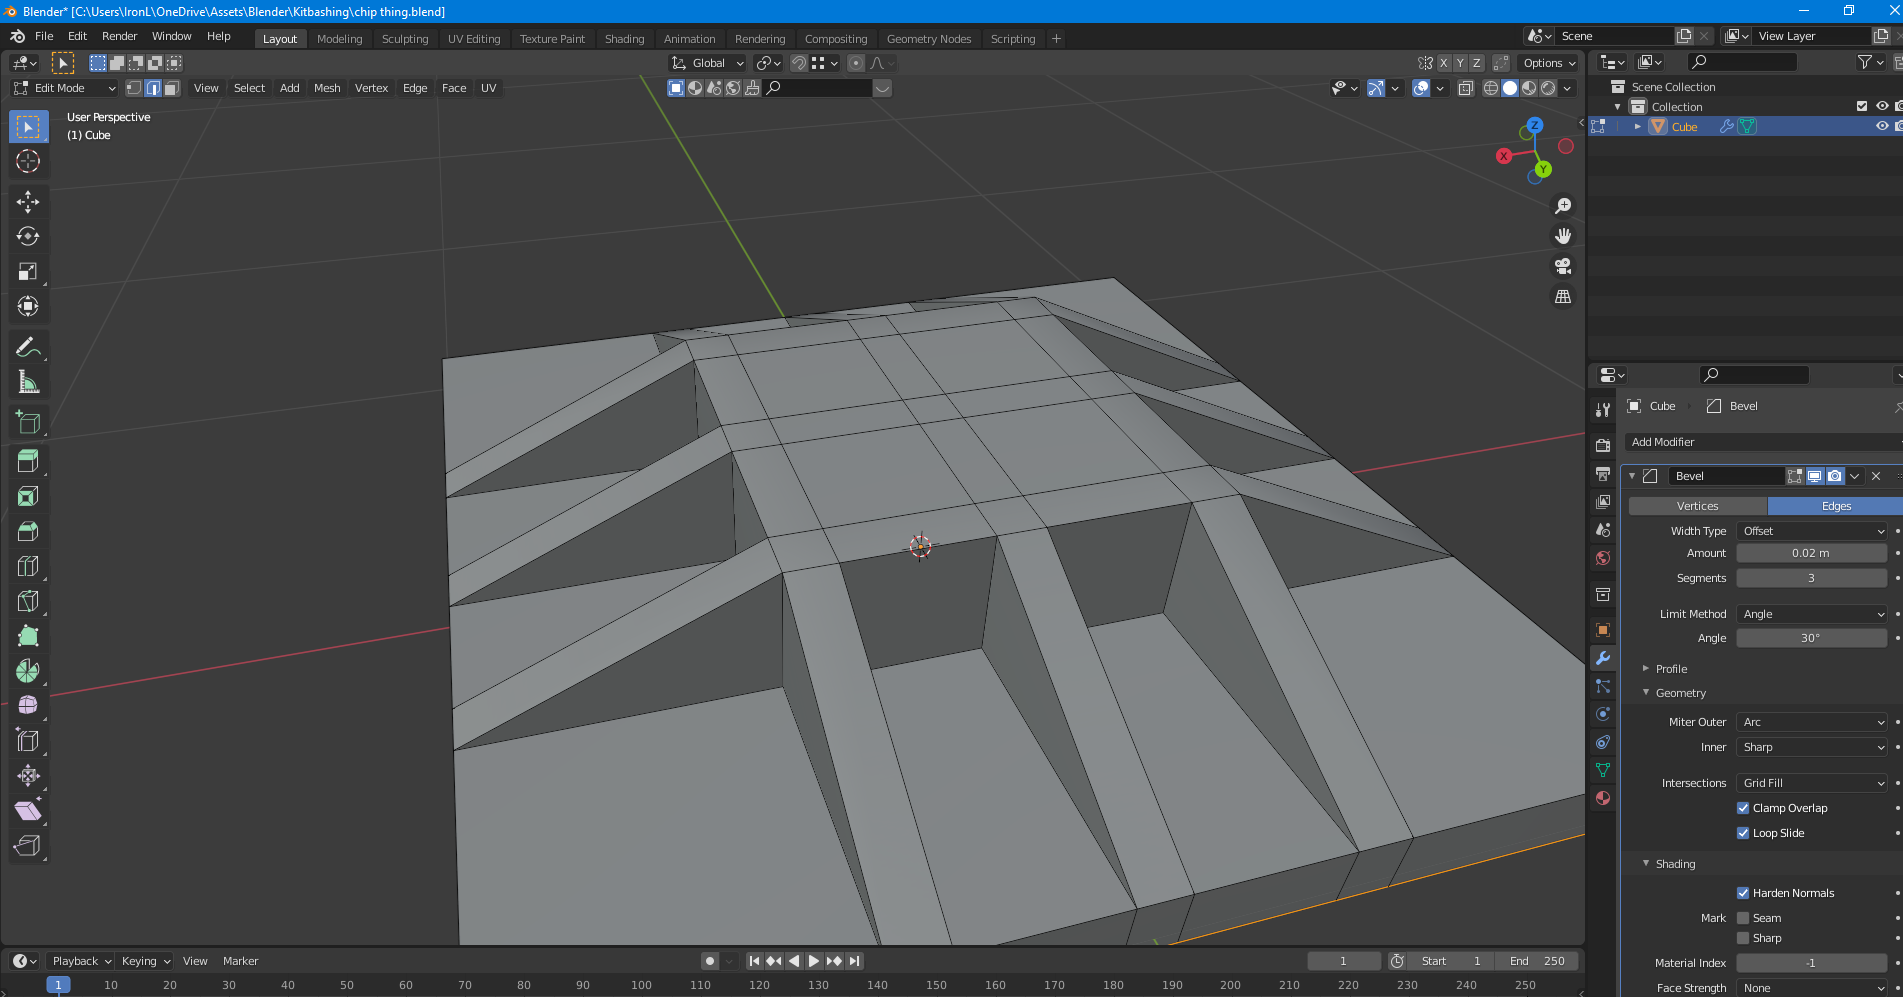Viewport: 1903px width, 997px height.
Task: Click the pan view hand icon
Action: click(1562, 236)
